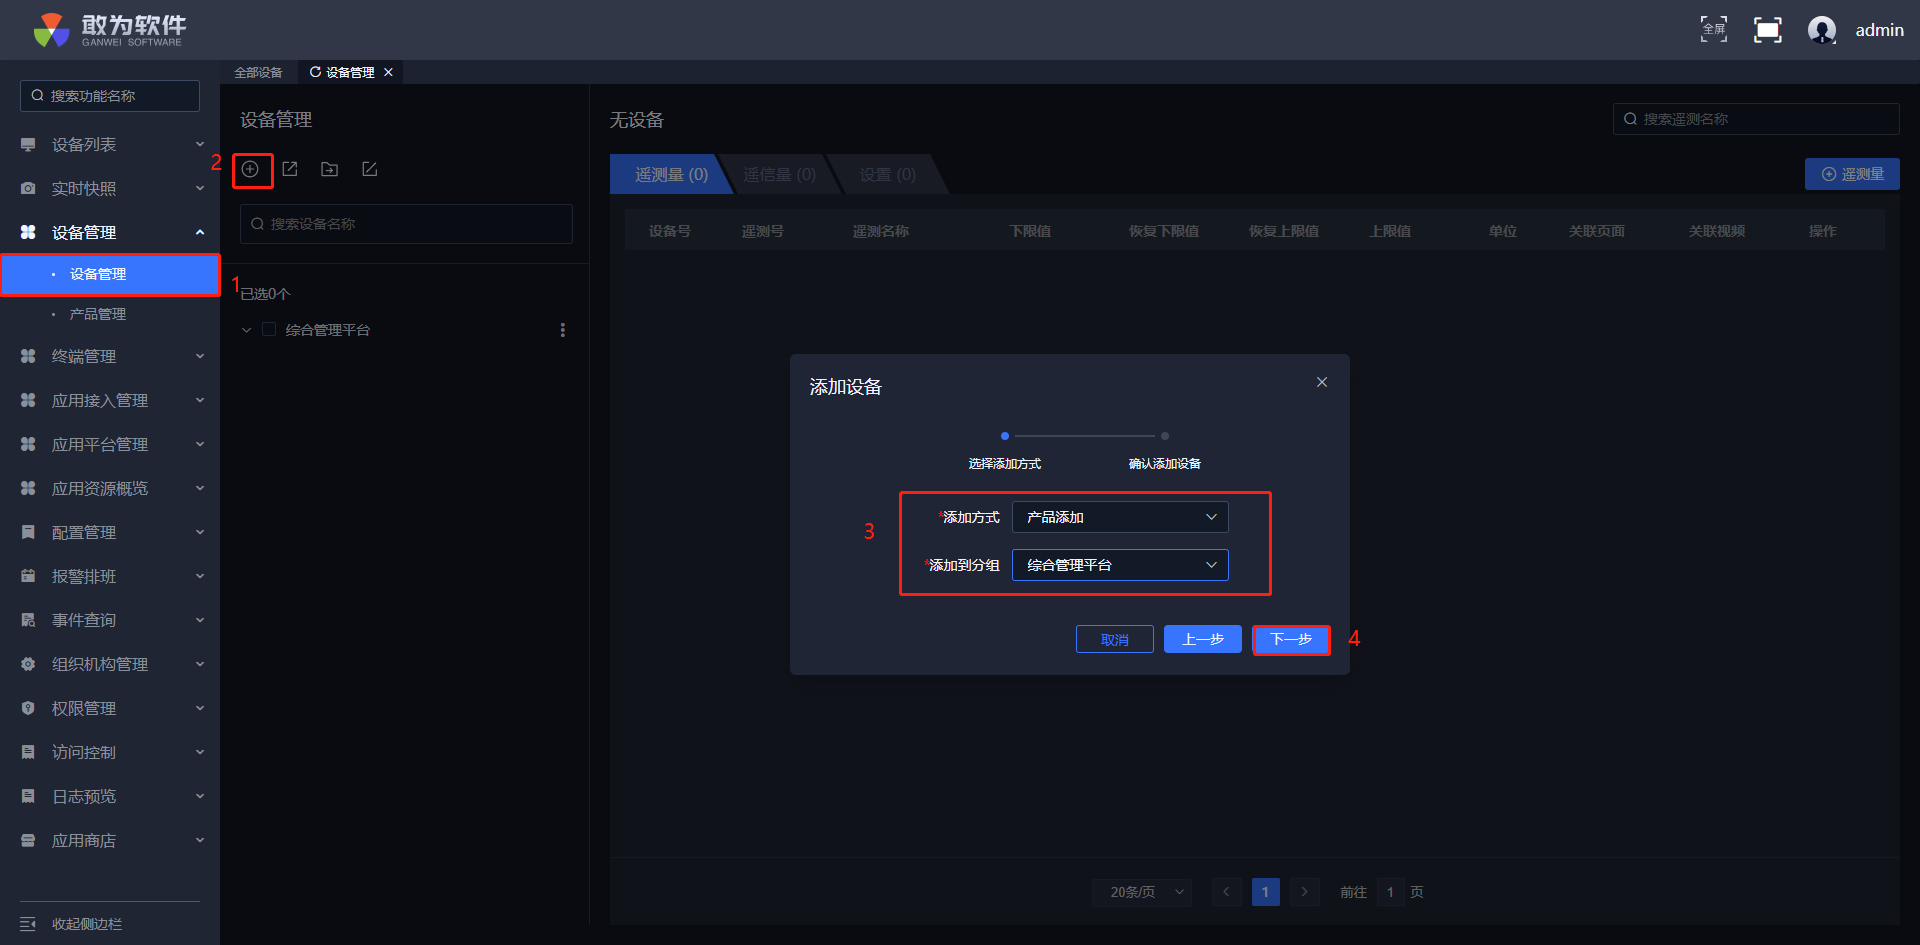Close the 设备管理 tab with X
Screen dimensions: 1920x945
point(388,72)
